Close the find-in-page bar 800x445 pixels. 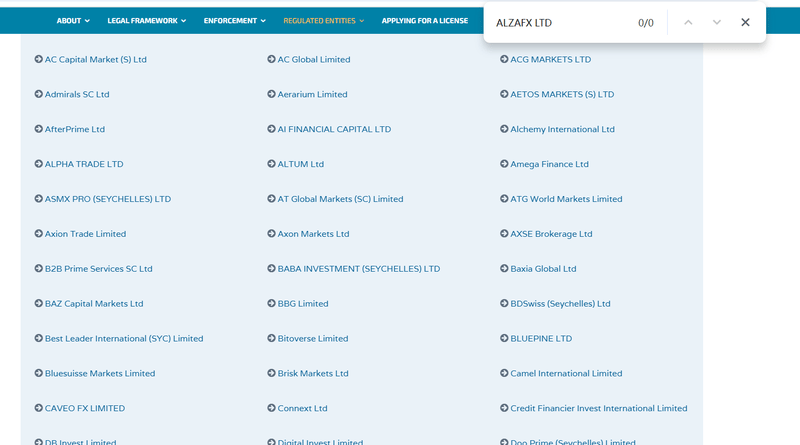coord(745,22)
